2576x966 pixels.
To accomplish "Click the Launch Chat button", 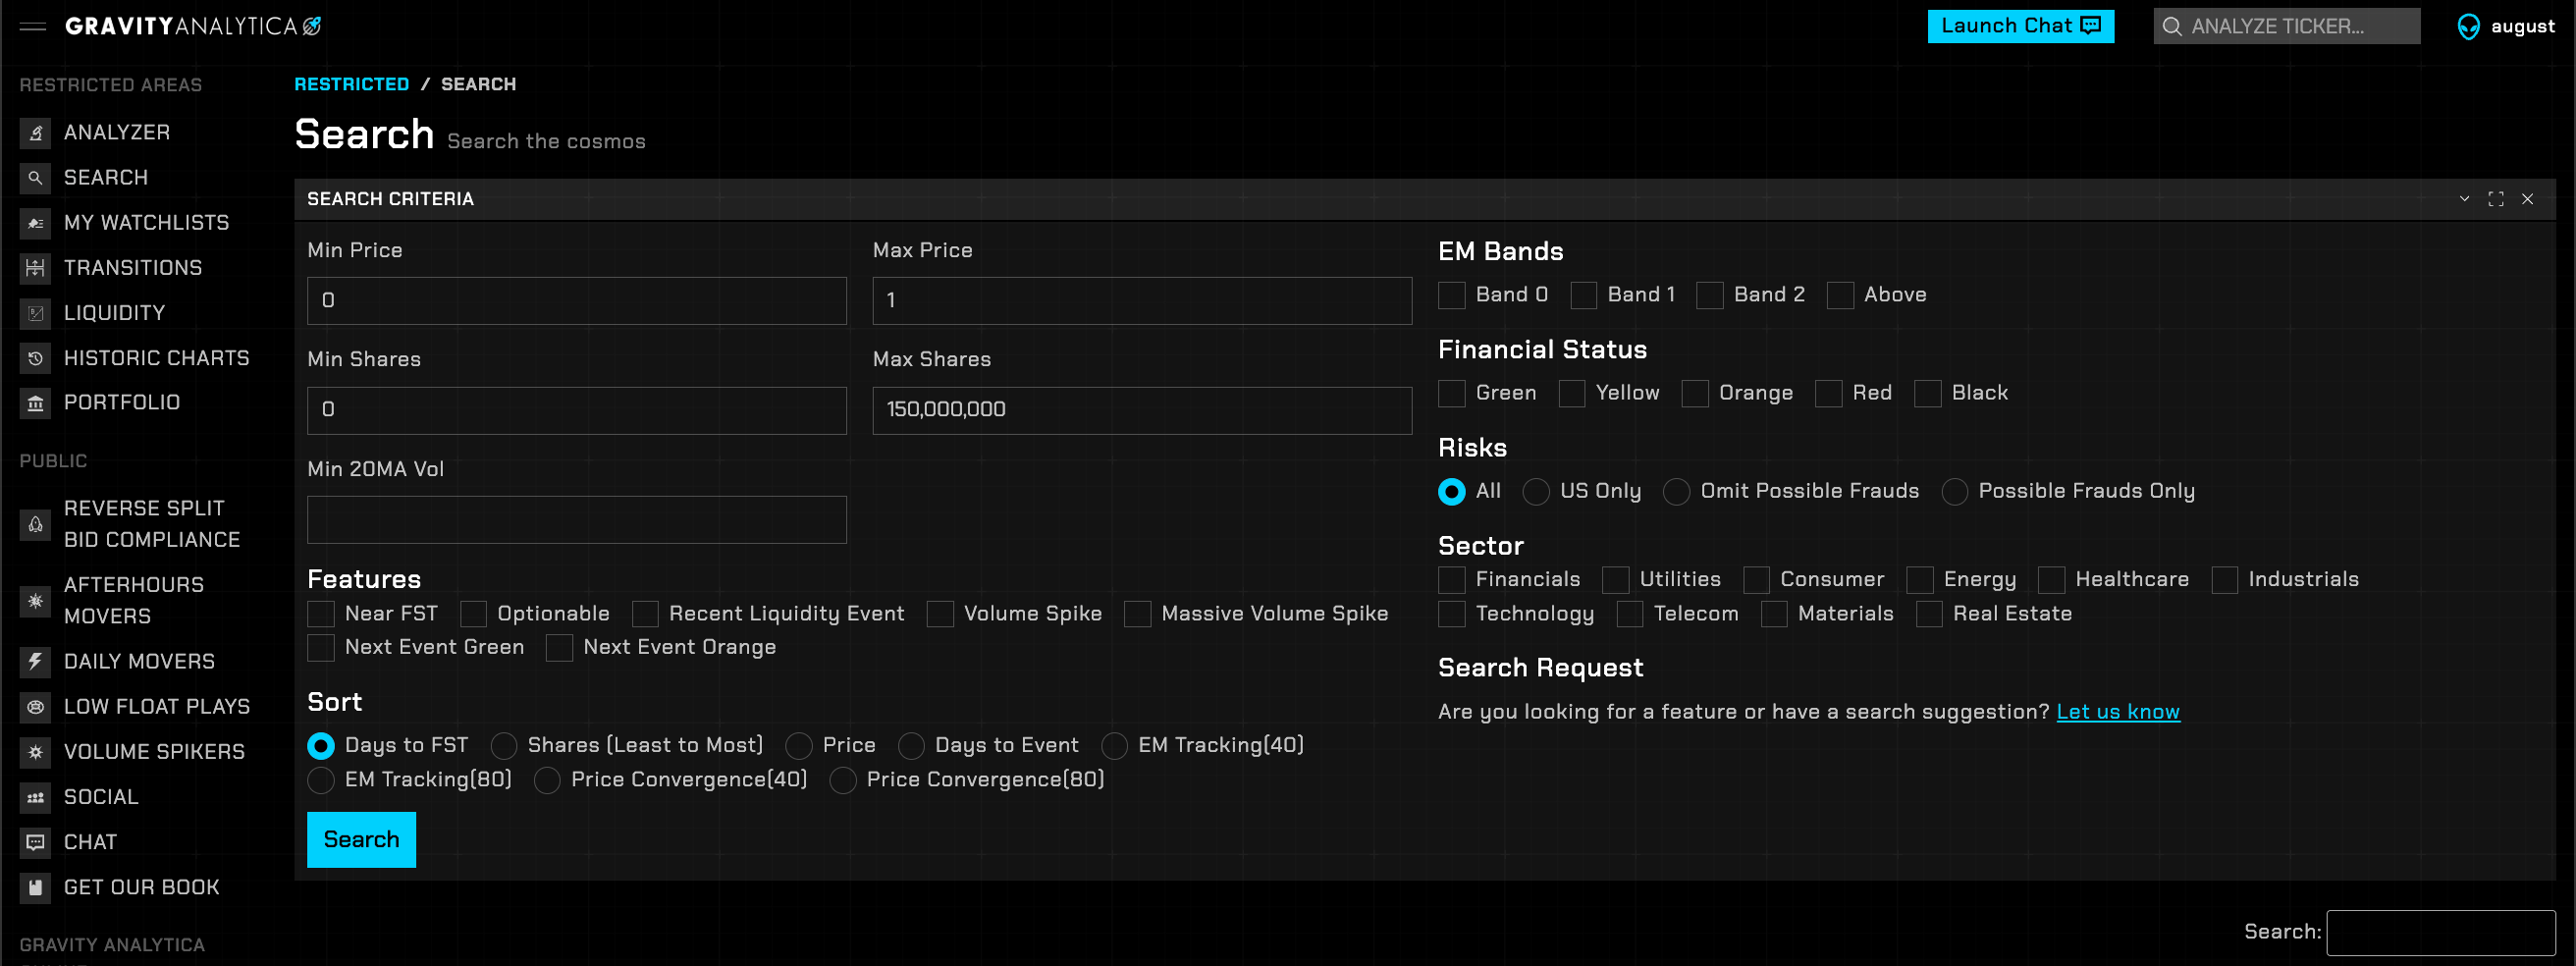I will pyautogui.click(x=2020, y=26).
